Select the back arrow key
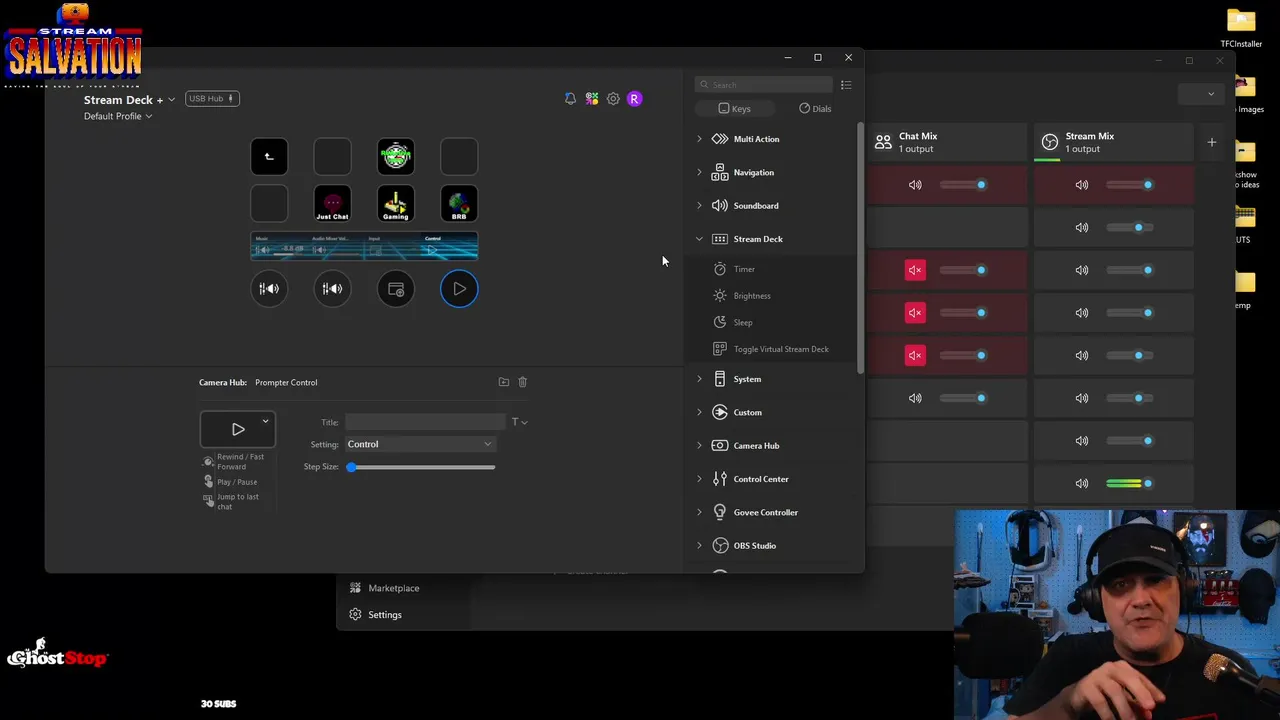Viewport: 1280px width, 720px height. (269, 156)
